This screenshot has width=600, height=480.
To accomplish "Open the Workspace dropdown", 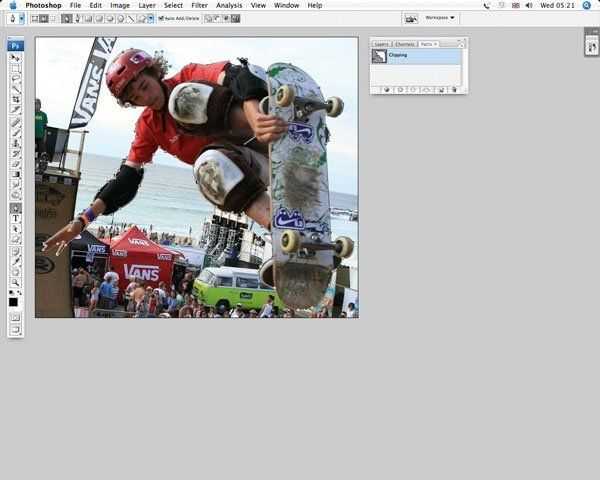I will [440, 18].
